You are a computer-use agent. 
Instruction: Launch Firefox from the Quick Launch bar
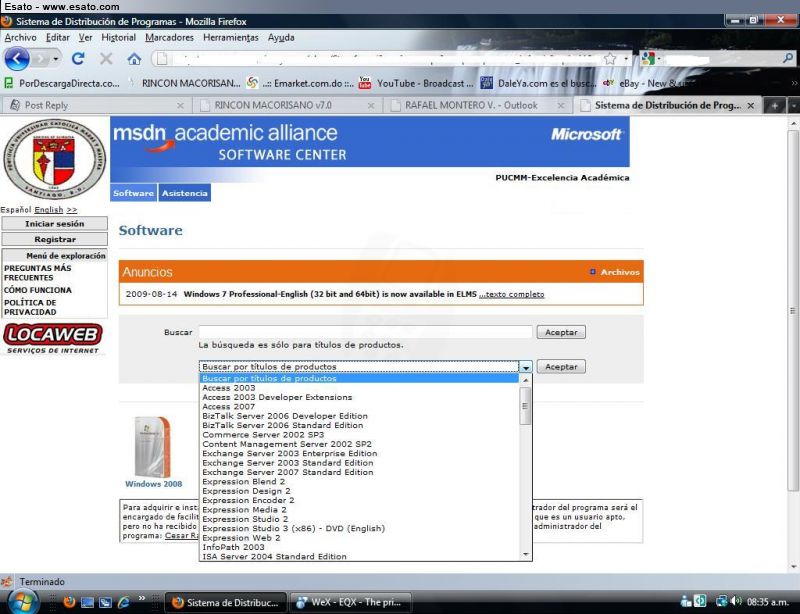pos(69,602)
